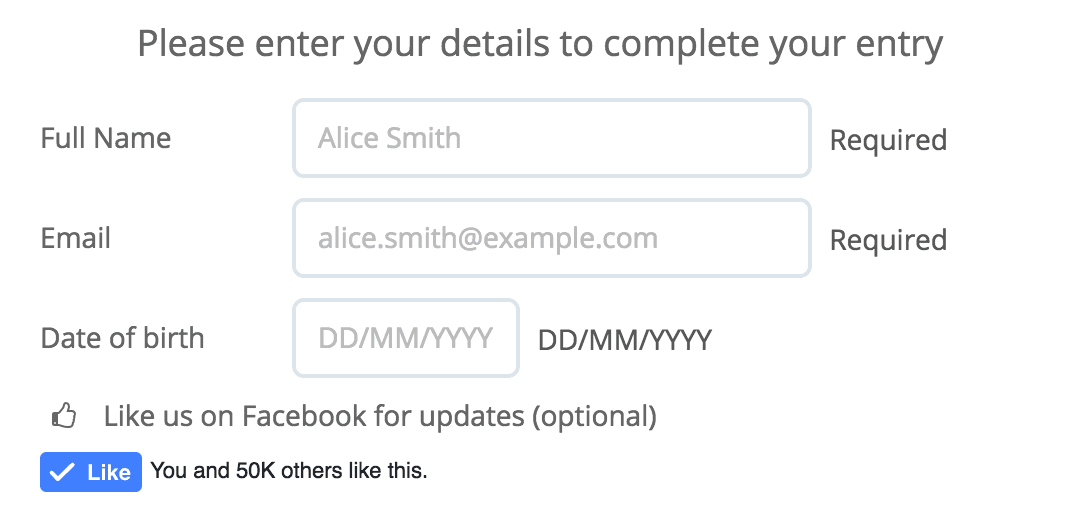This screenshot has height=514, width=1080.
Task: Click the "Date of birth" label
Action: pos(122,338)
